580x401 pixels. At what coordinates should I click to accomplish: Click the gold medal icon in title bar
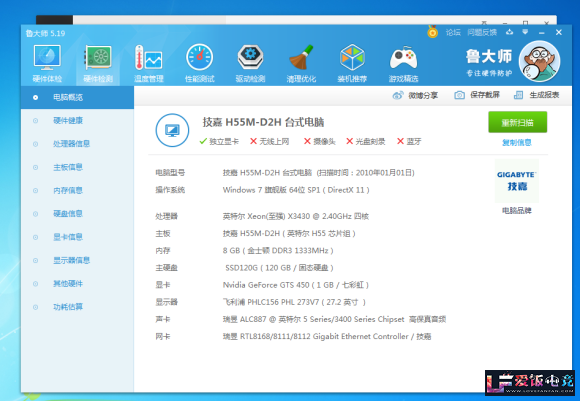tap(432, 32)
